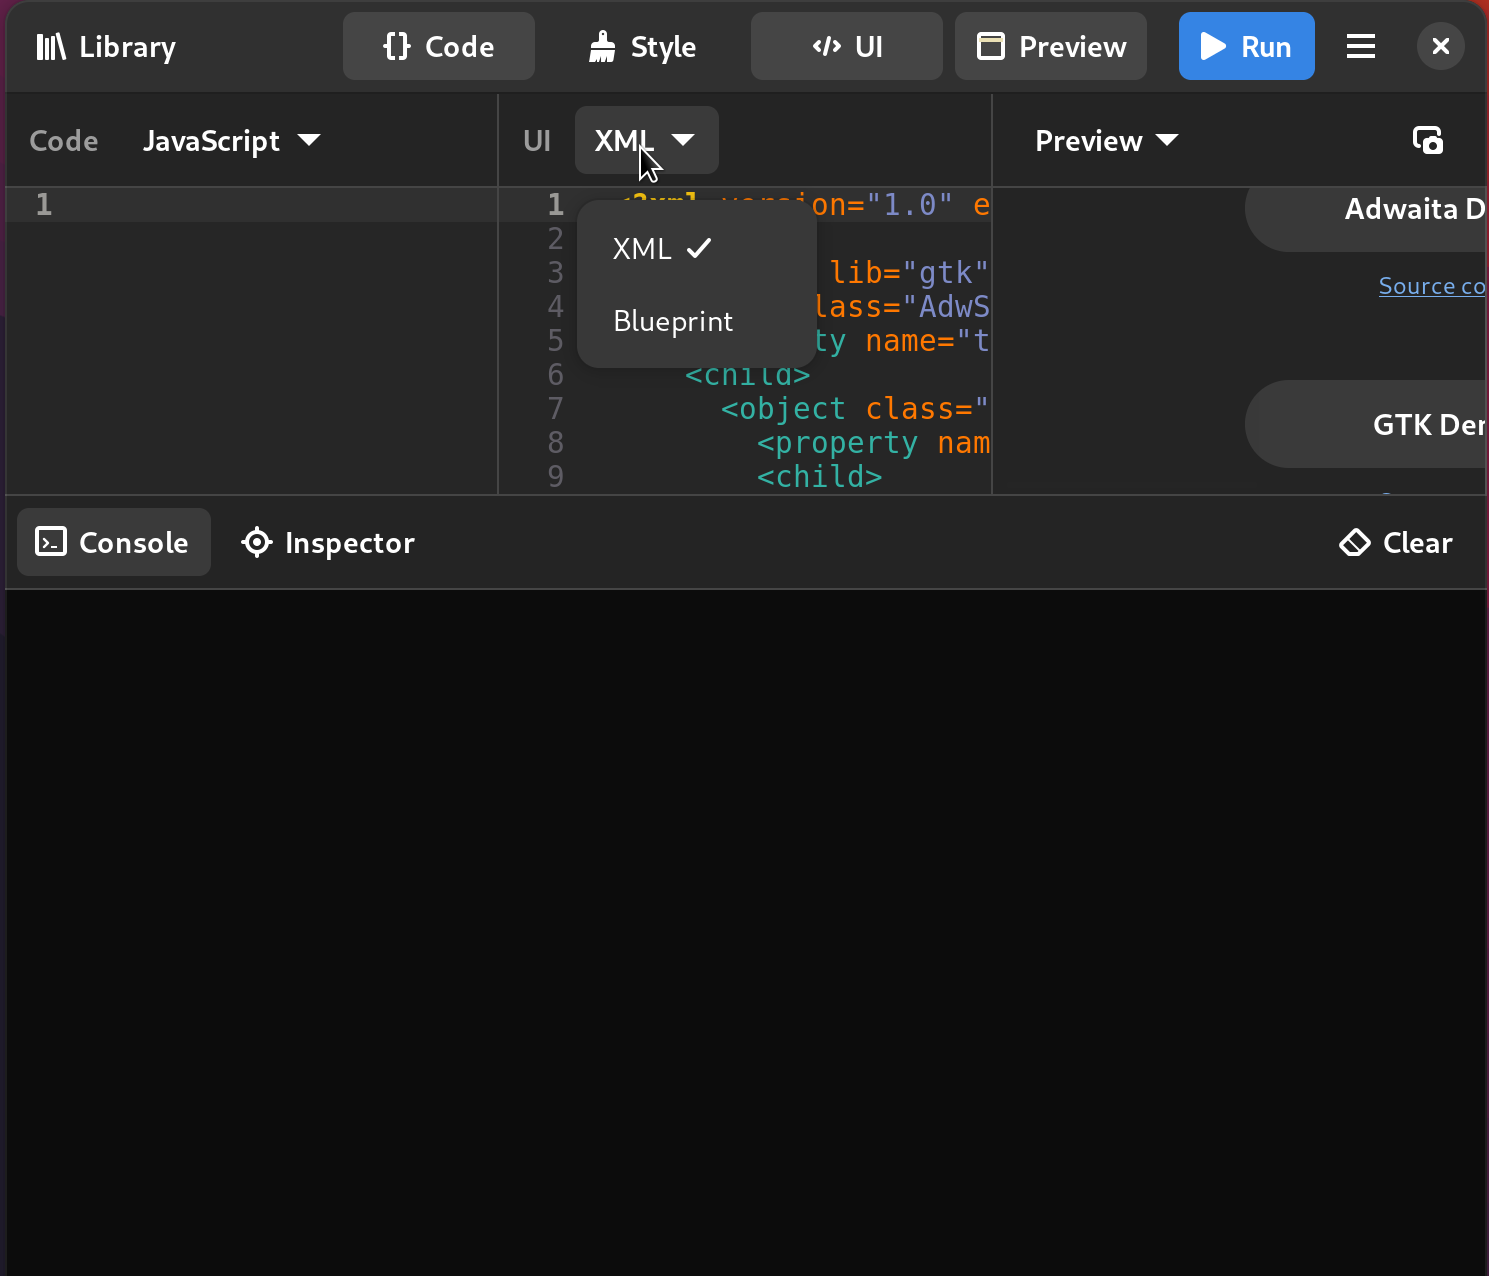Screen dimensions: 1489x1276
Task: Select the brush Style icon
Action: coord(601,45)
